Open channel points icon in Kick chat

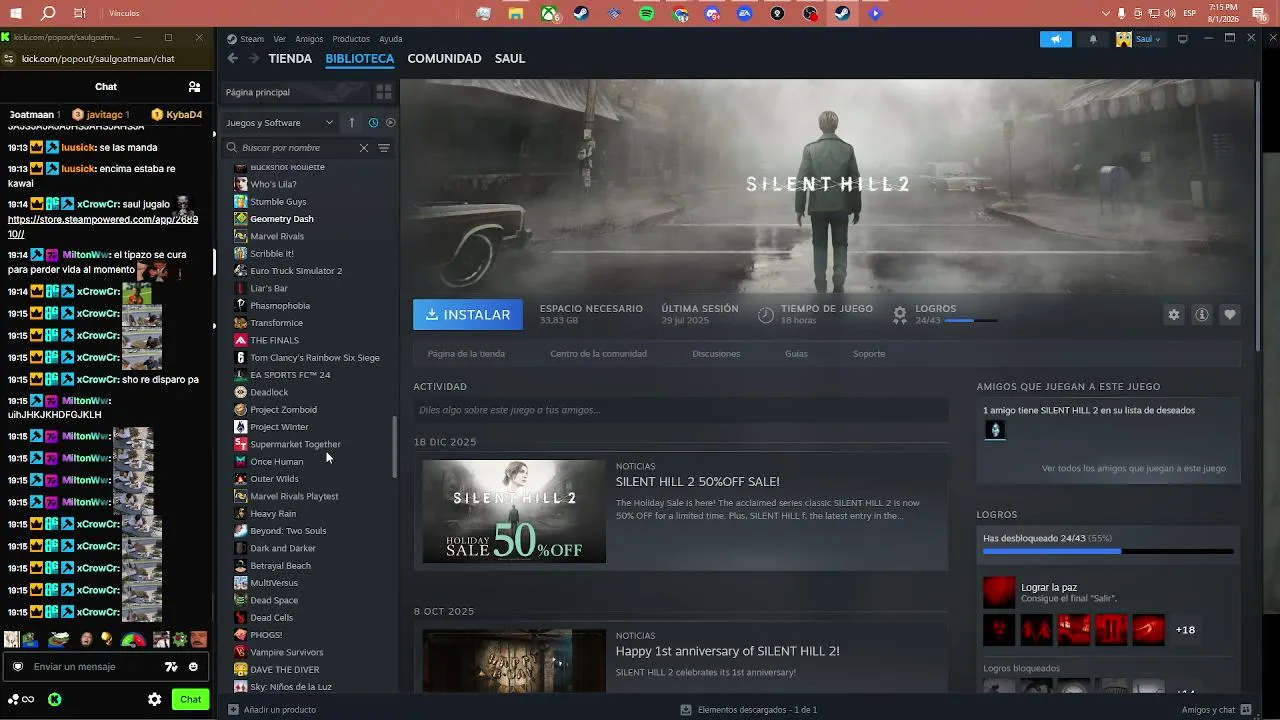21,700
